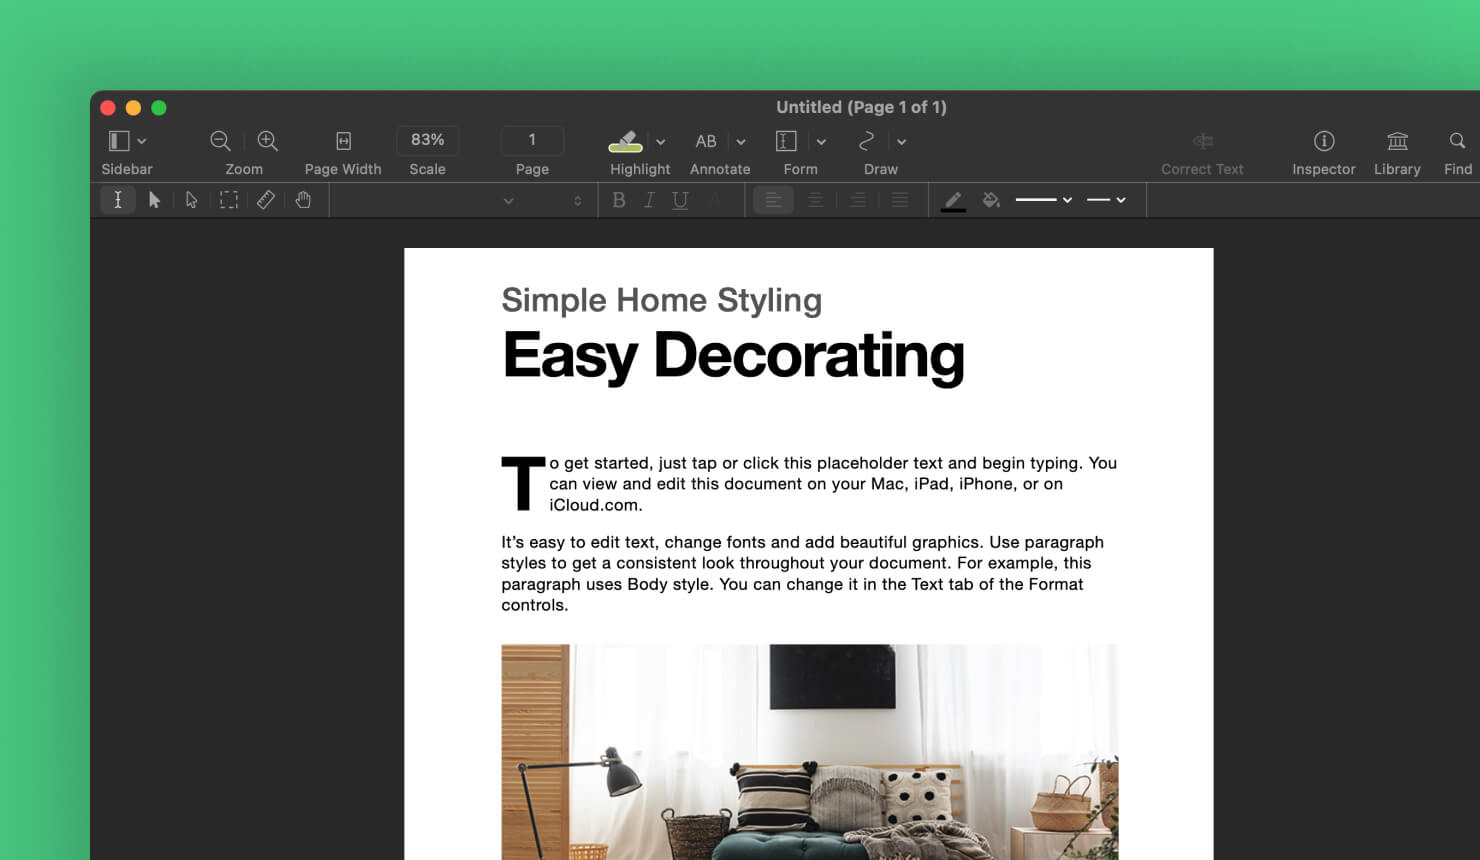Open the line thickness dropdown
Screen dimensions: 1480x860
point(1044,200)
